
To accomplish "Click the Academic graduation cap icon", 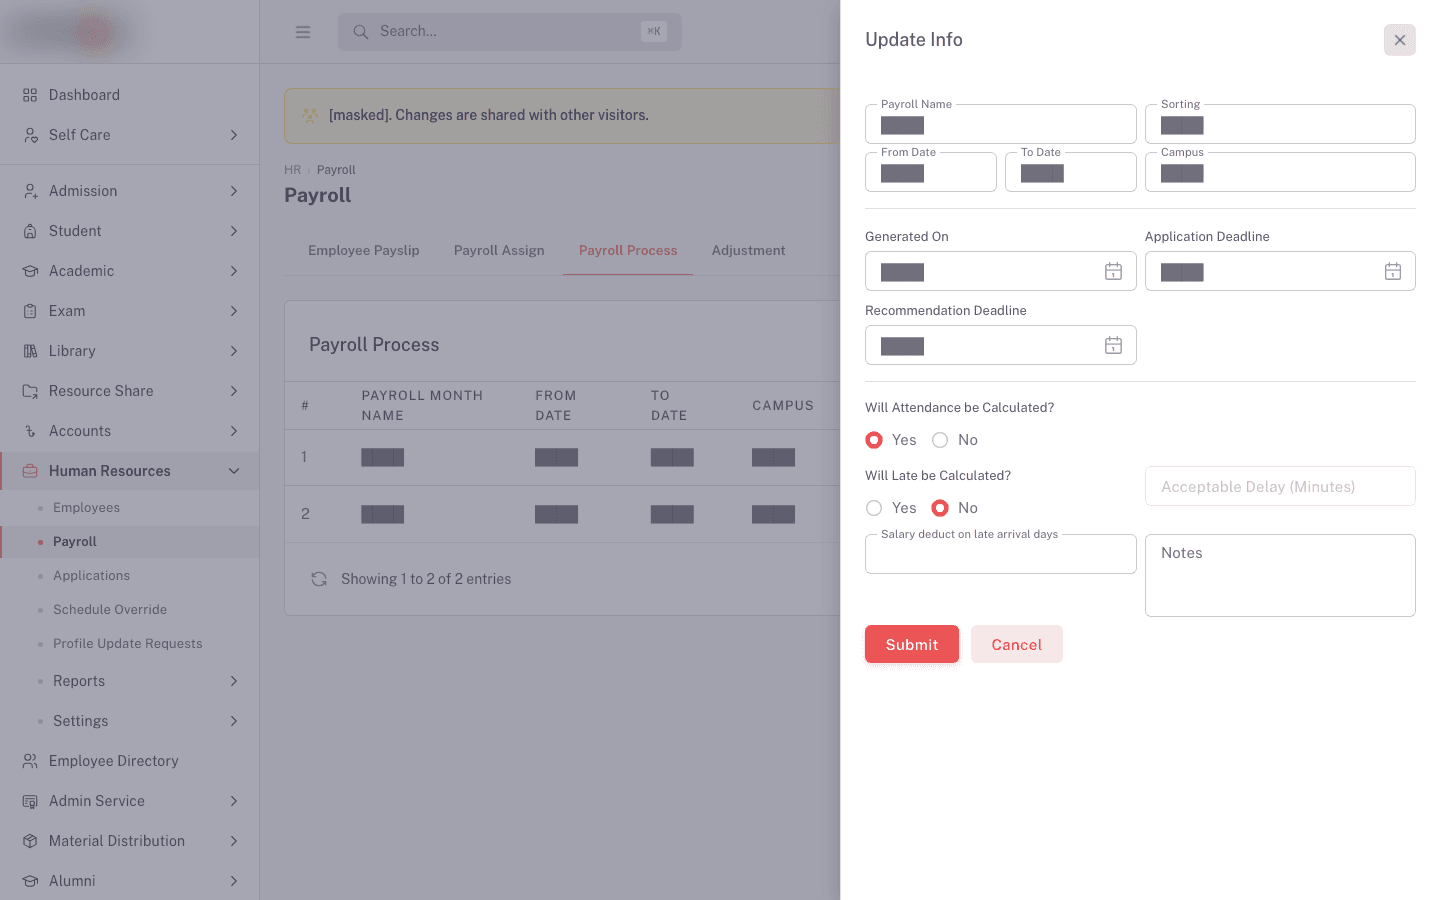I will point(30,271).
